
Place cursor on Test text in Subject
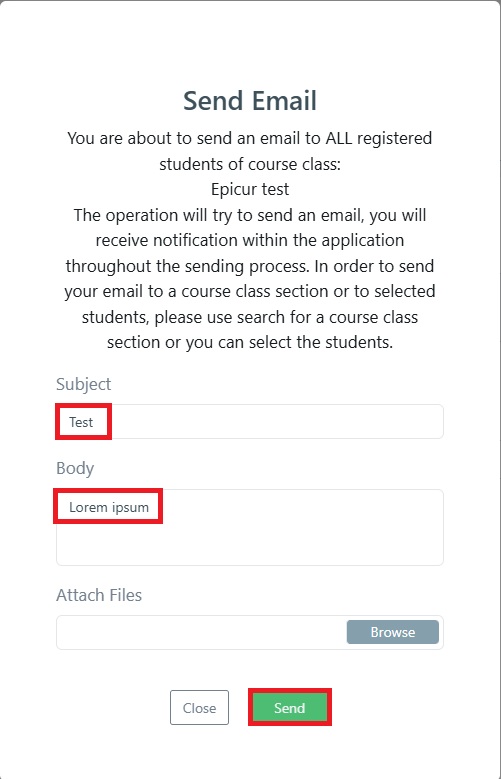(81, 422)
